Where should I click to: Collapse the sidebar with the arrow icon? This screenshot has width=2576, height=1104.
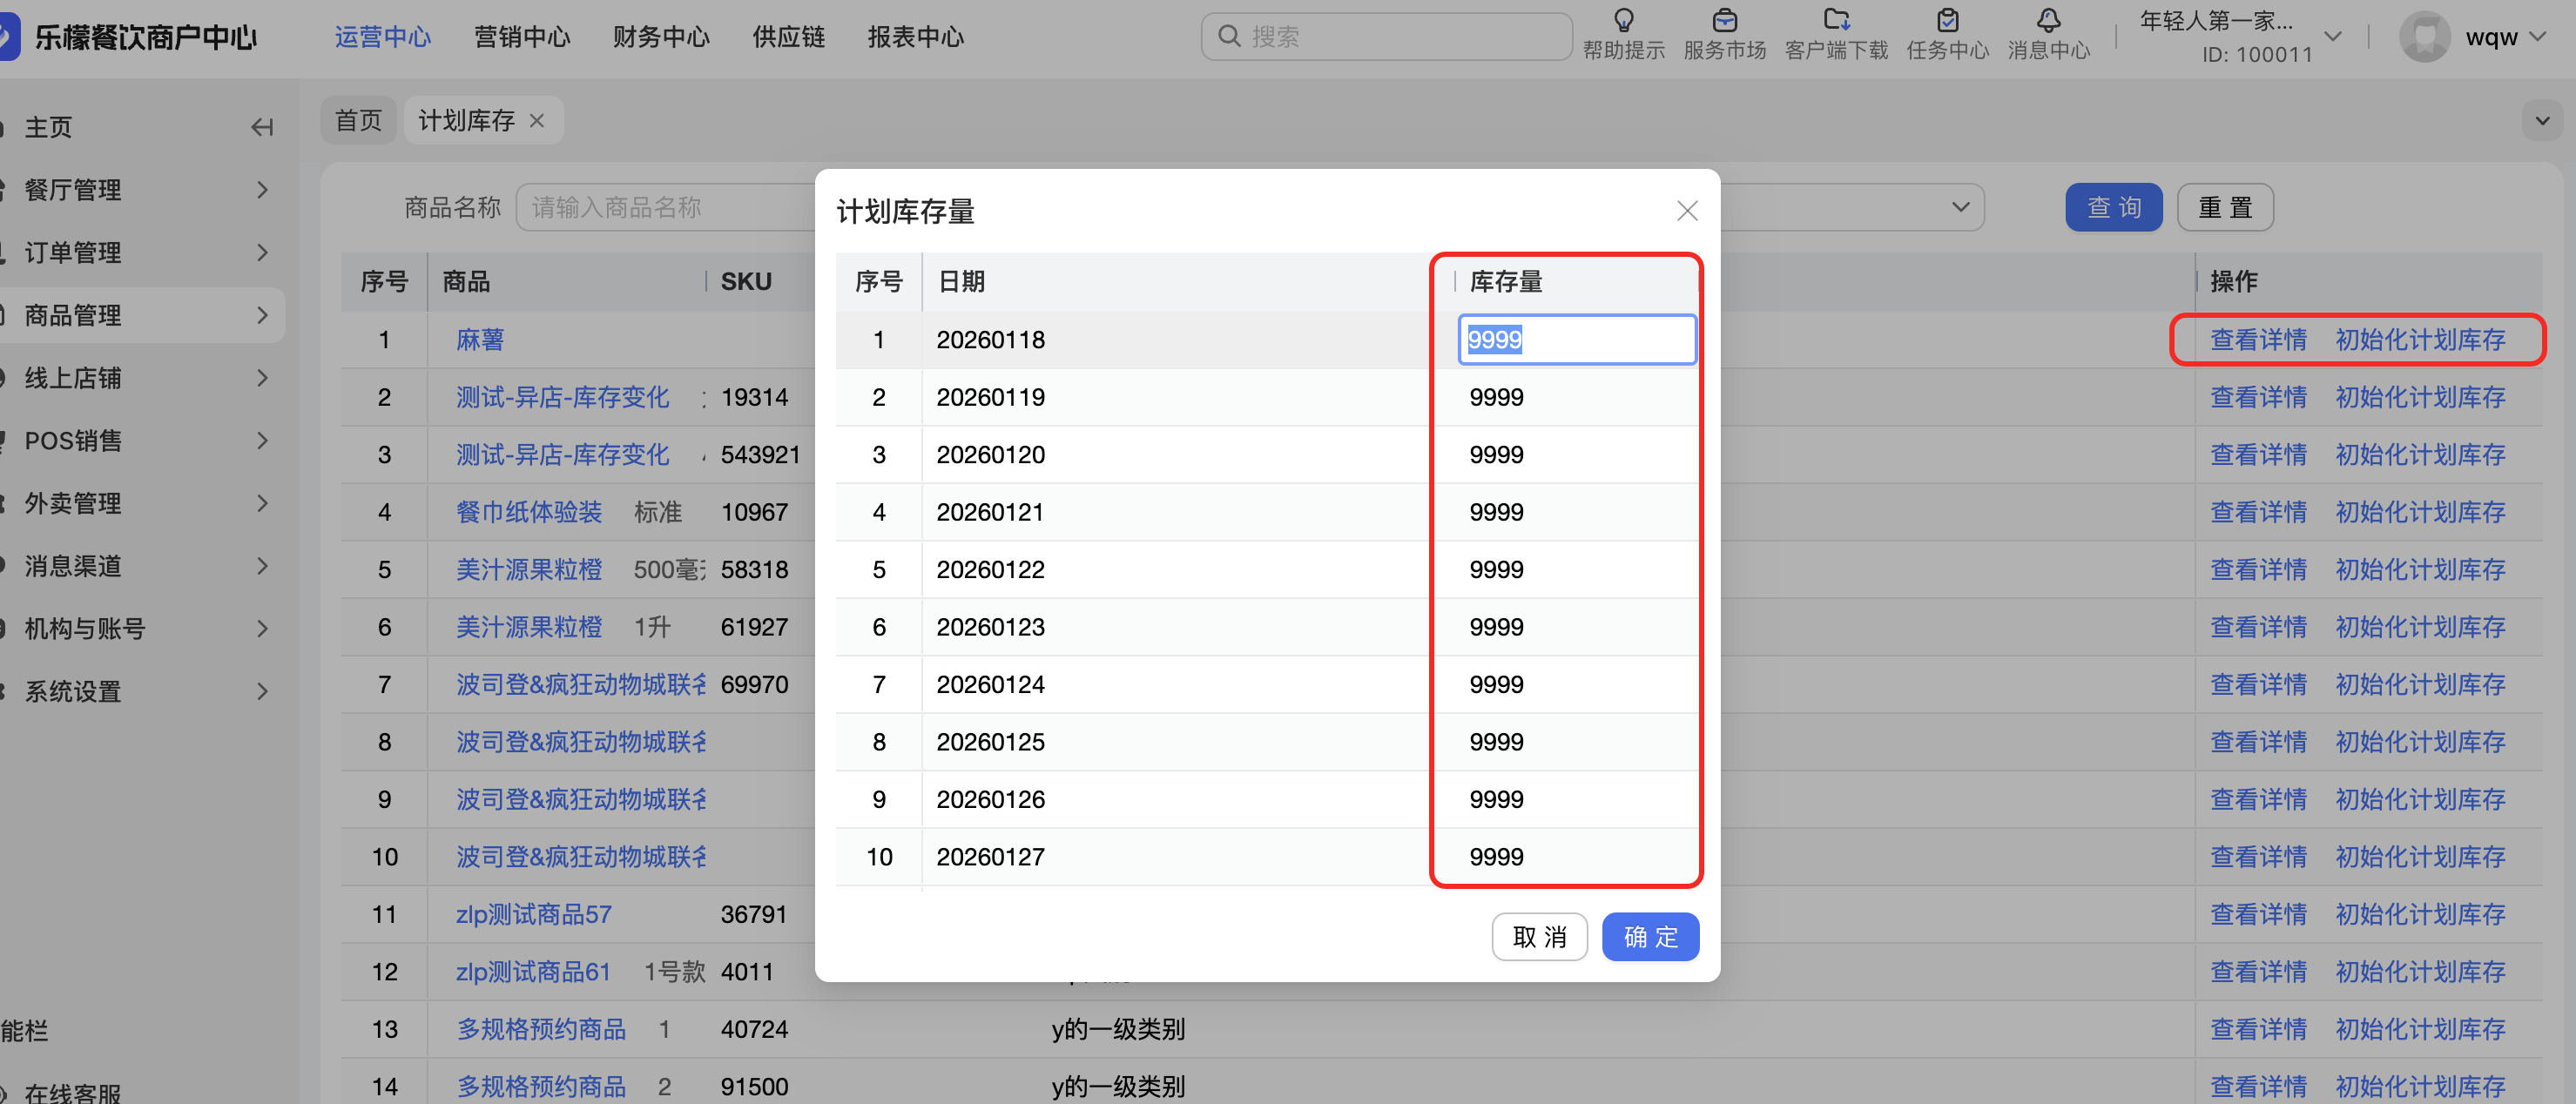pyautogui.click(x=262, y=127)
